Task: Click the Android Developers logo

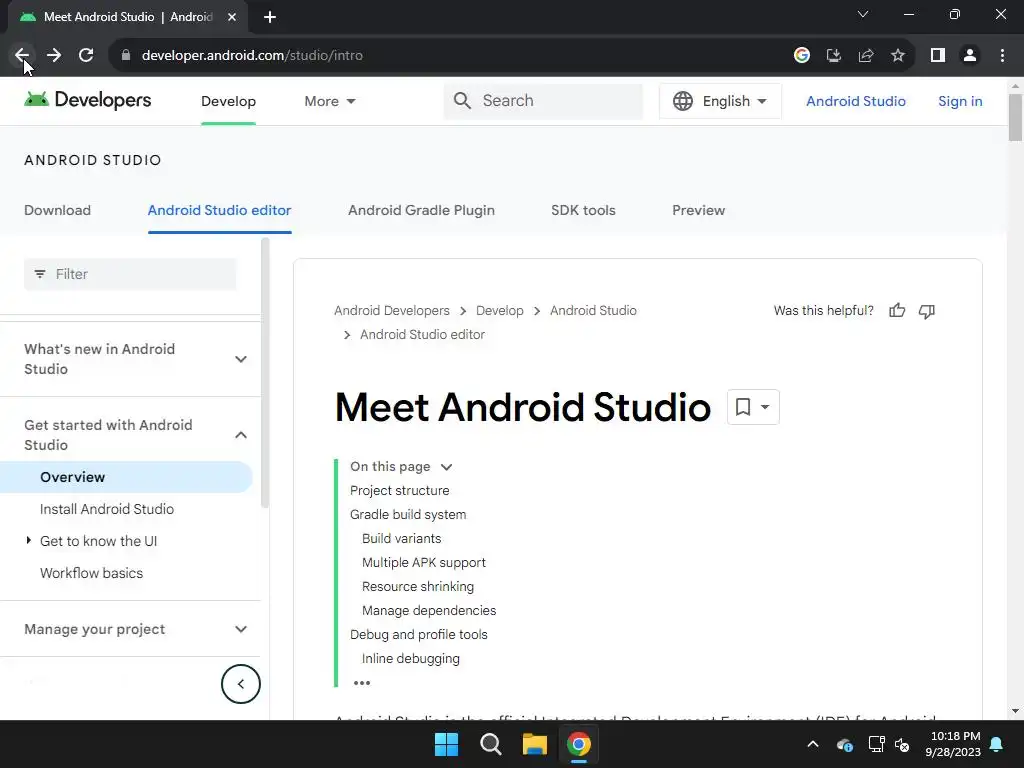Action: pyautogui.click(x=88, y=100)
